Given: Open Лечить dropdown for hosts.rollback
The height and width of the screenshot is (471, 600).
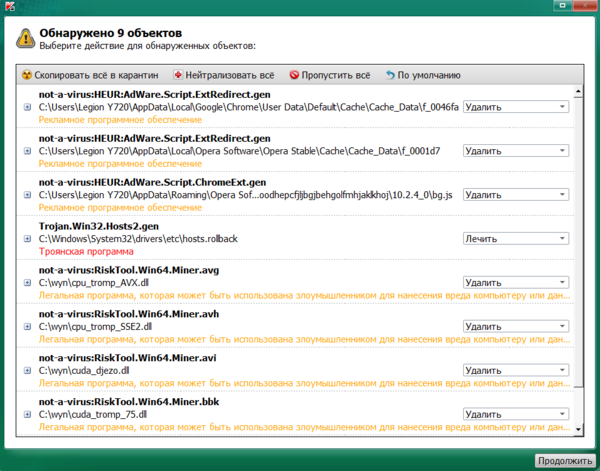Looking at the screenshot, I should (x=516, y=238).
